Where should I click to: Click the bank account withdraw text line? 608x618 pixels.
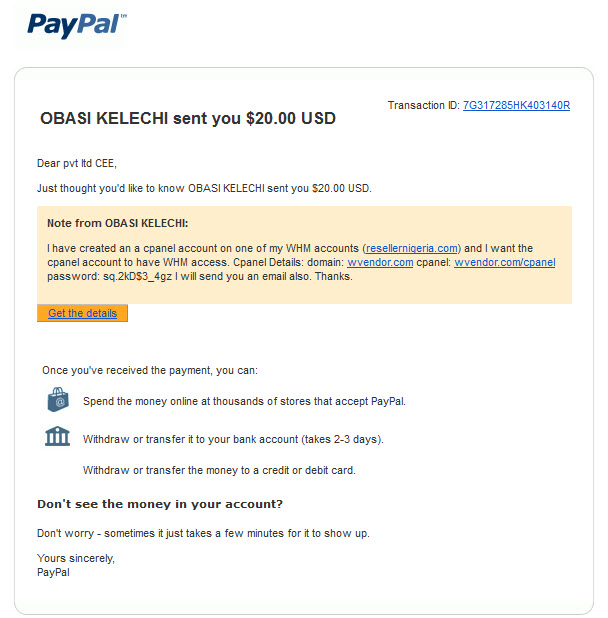coord(233,439)
